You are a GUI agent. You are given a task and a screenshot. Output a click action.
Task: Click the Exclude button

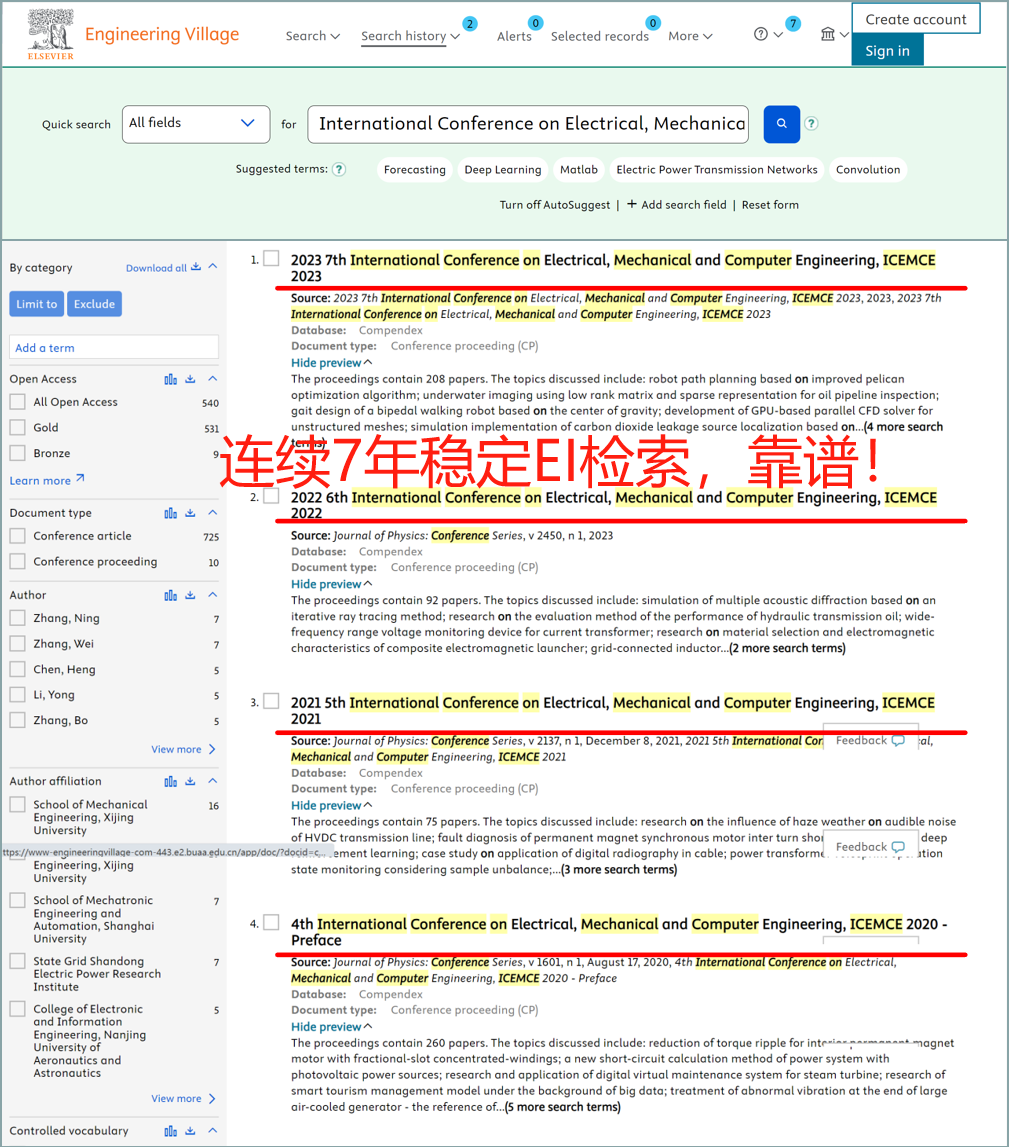(94, 304)
